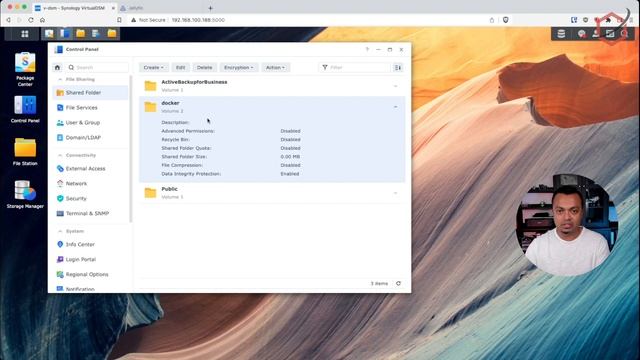Open Terminal & SNMP settings
The width and height of the screenshot is (640, 360).
(x=90, y=213)
